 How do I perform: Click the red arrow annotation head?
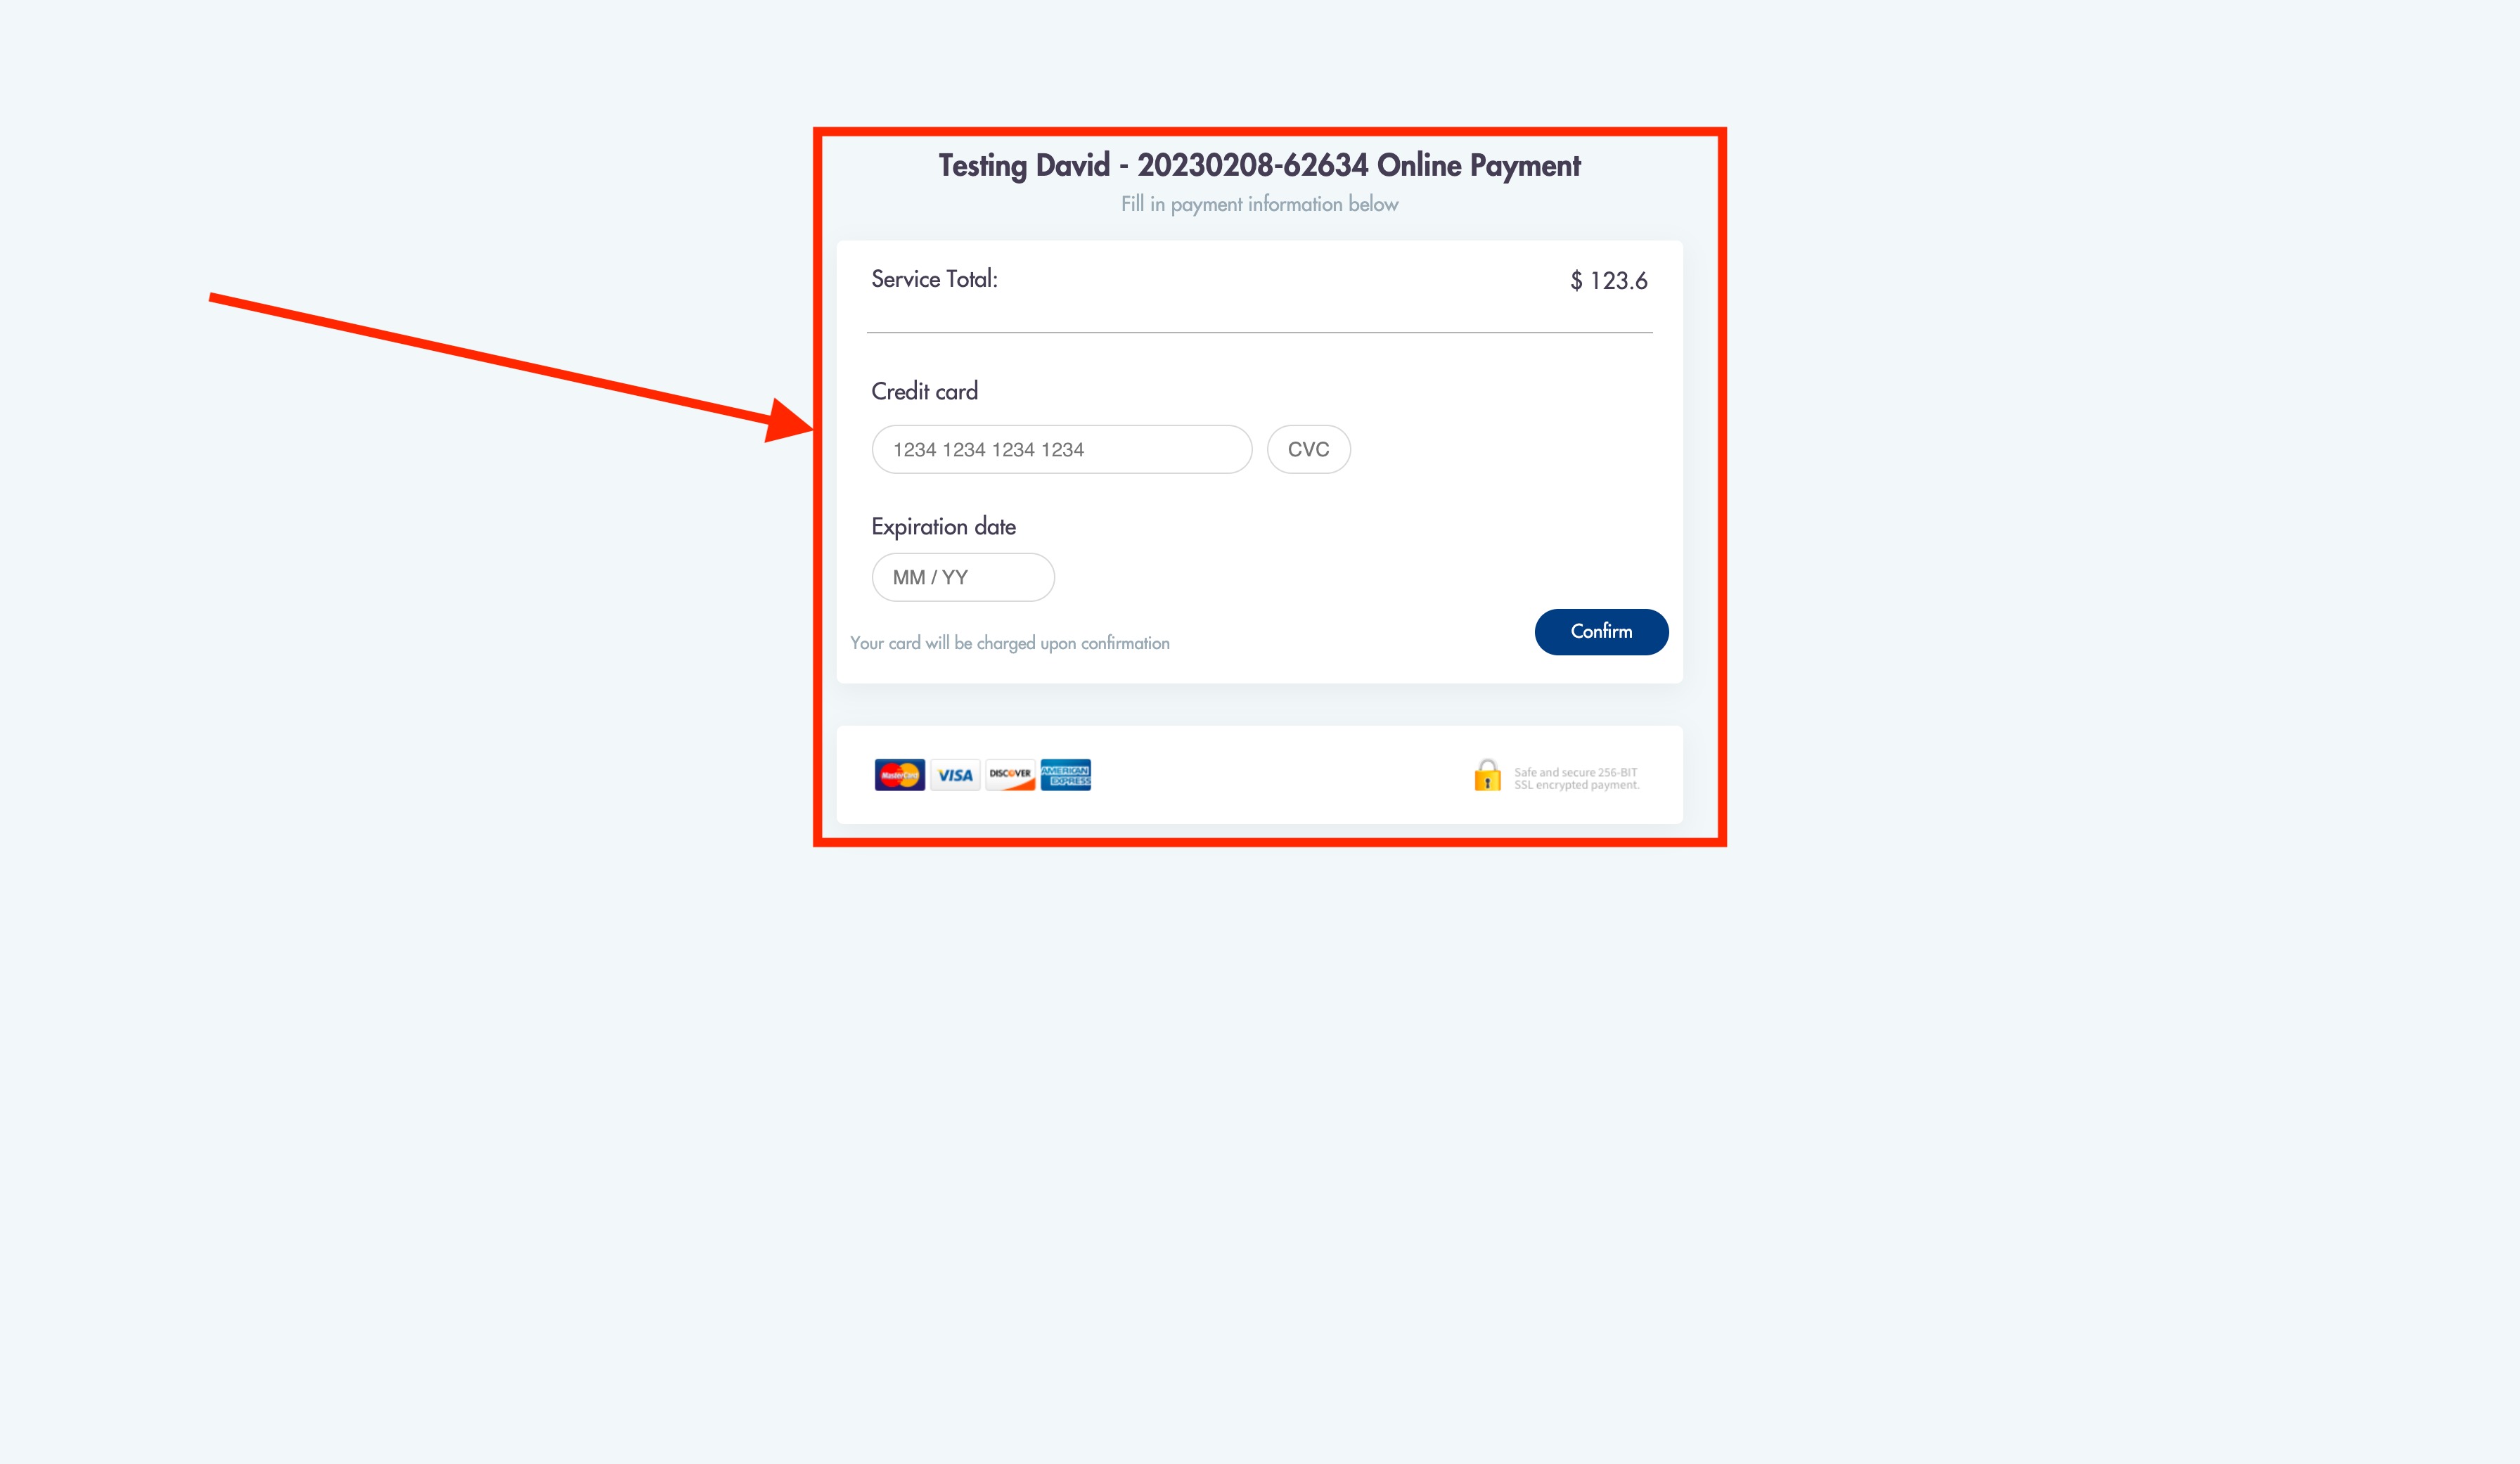790,420
